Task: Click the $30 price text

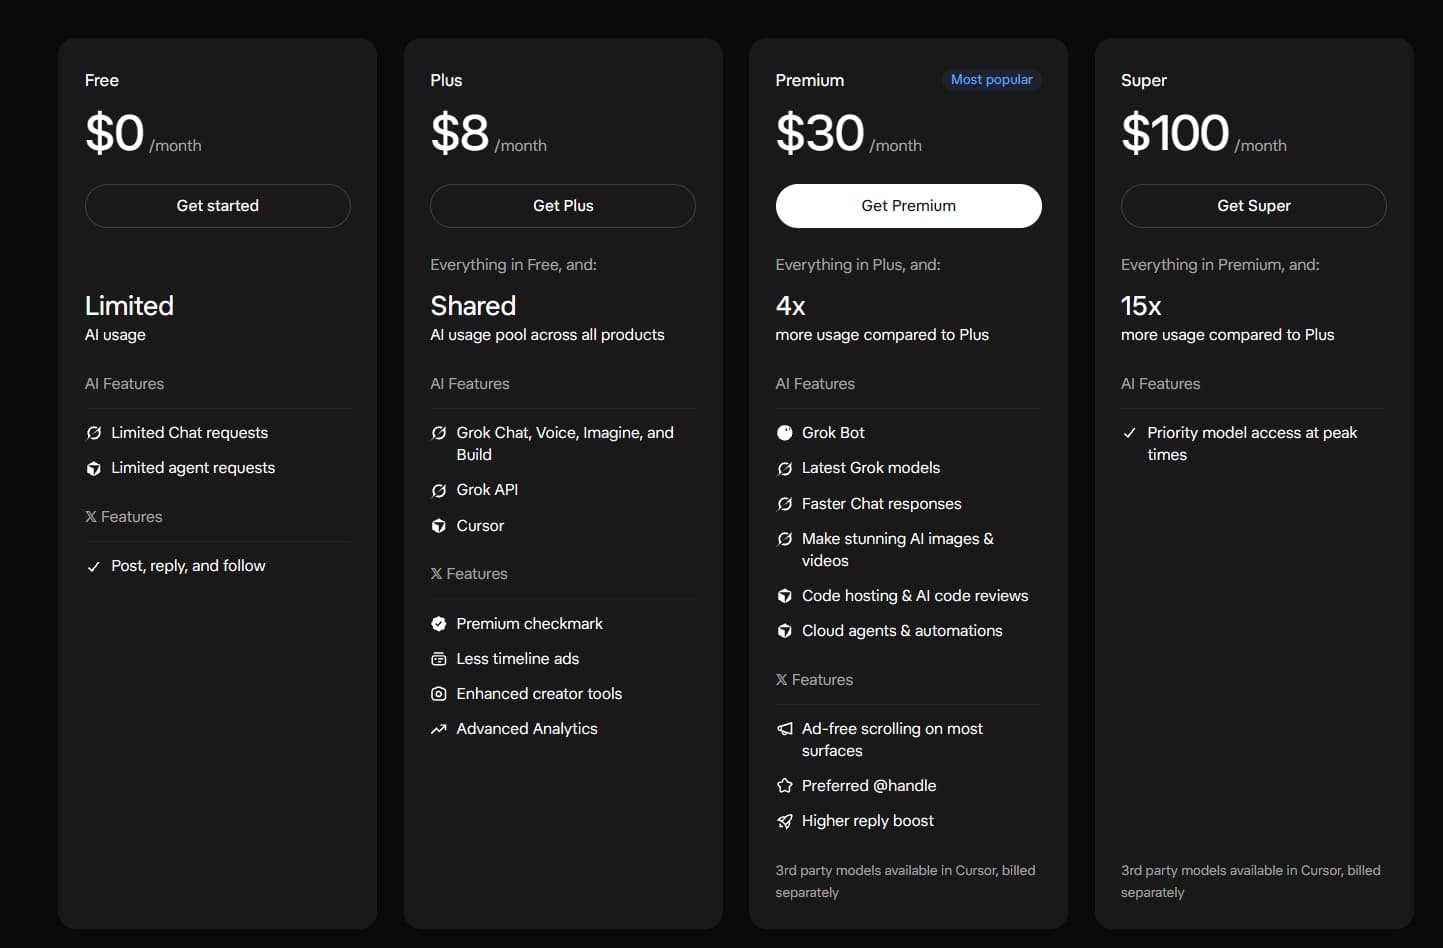Action: pyautogui.click(x=820, y=133)
